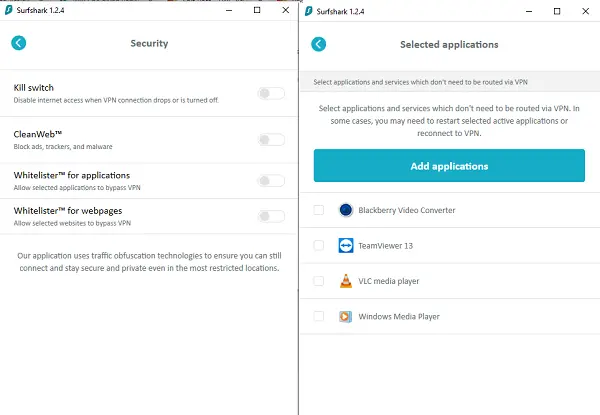Click the Windows Media Player label
Viewport: 600px width, 415px height.
point(399,317)
